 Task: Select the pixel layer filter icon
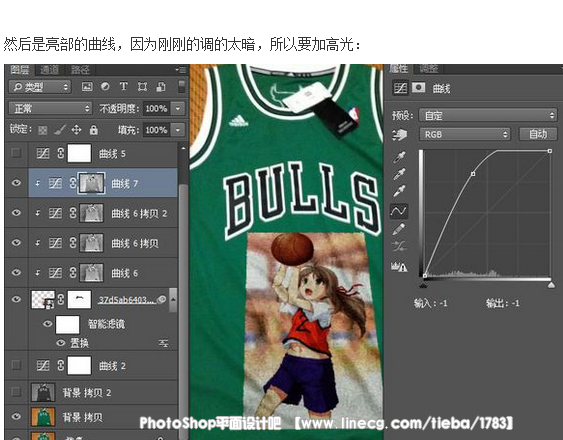[87, 87]
